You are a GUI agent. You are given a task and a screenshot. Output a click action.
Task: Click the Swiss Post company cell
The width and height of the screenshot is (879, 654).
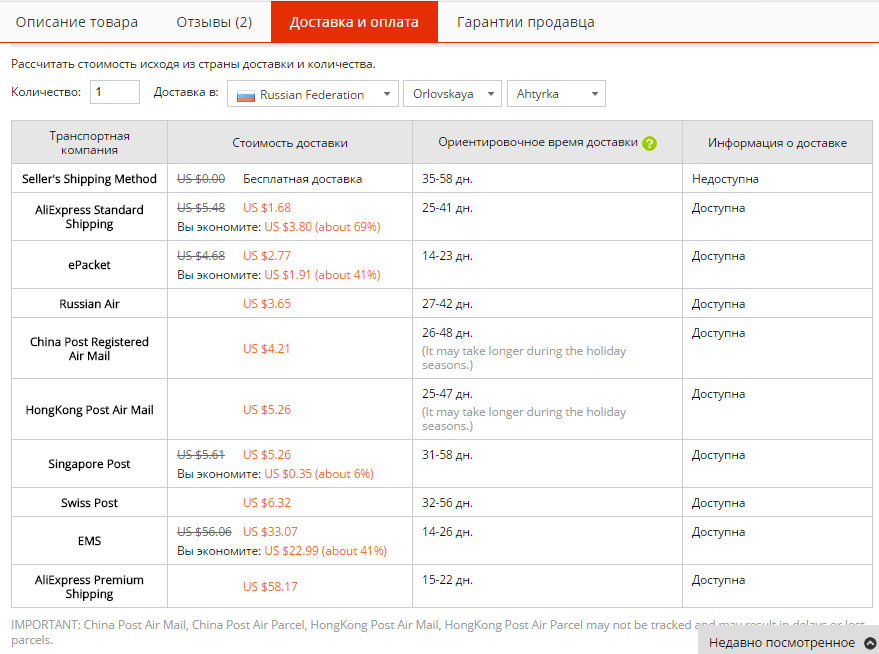[x=89, y=503]
